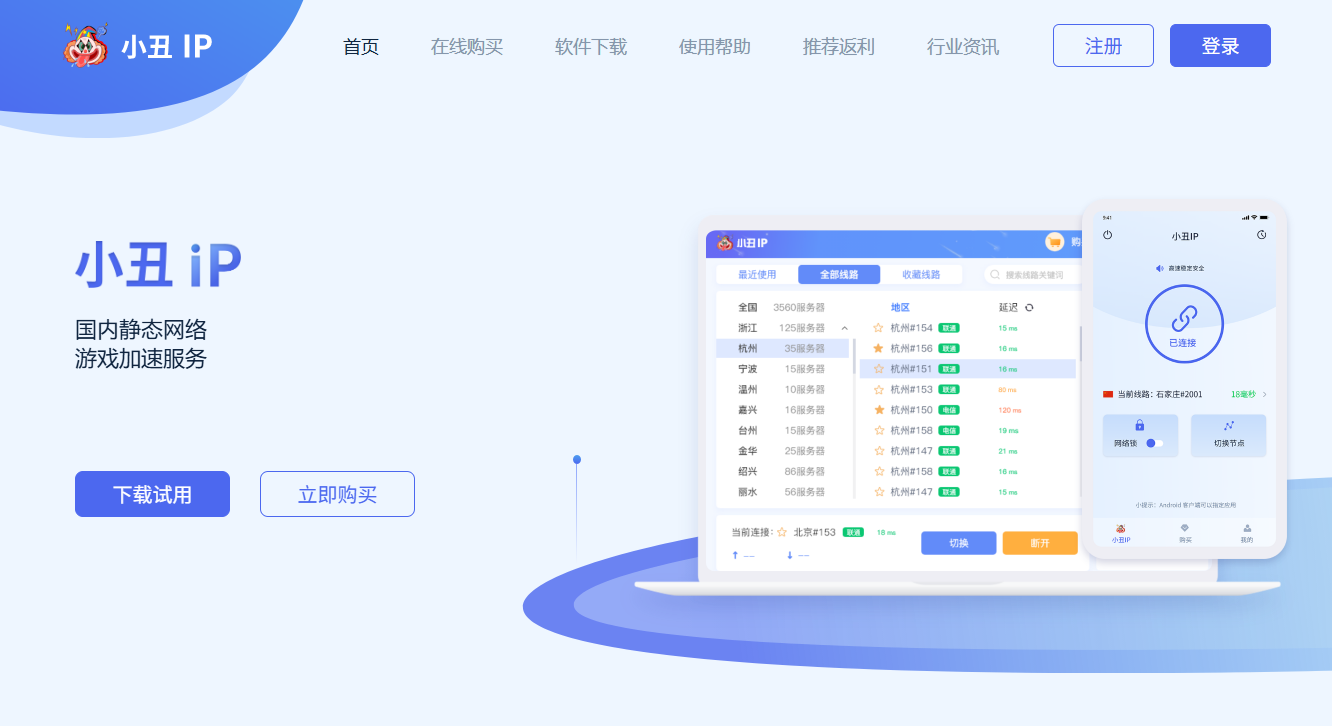The width and height of the screenshot is (1332, 726).
Task: Click the 80 ms latency value
Action: [1007, 390]
